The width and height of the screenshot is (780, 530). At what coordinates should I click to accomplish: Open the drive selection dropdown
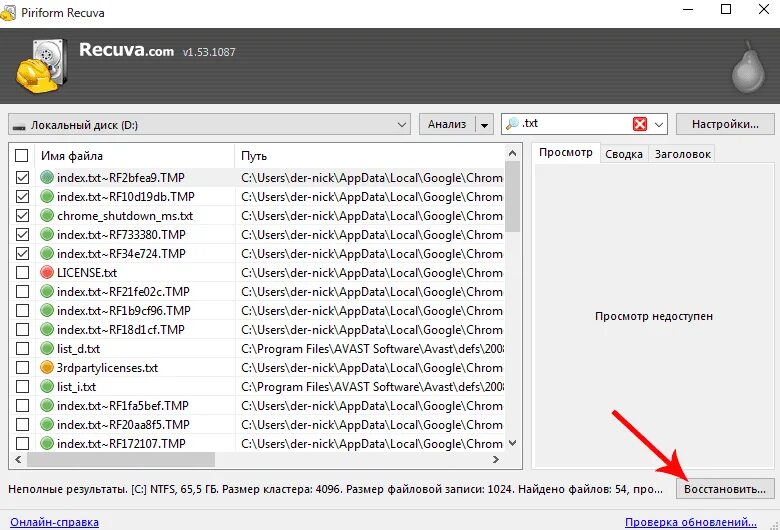[x=209, y=124]
